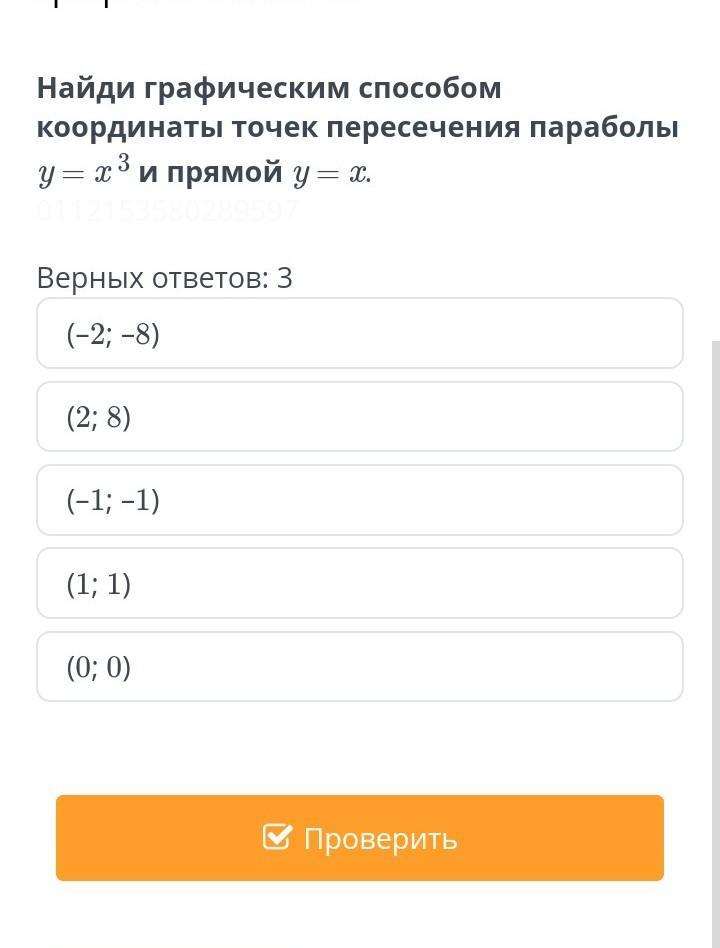Tick the answer option (−1; −1)

tap(360, 500)
